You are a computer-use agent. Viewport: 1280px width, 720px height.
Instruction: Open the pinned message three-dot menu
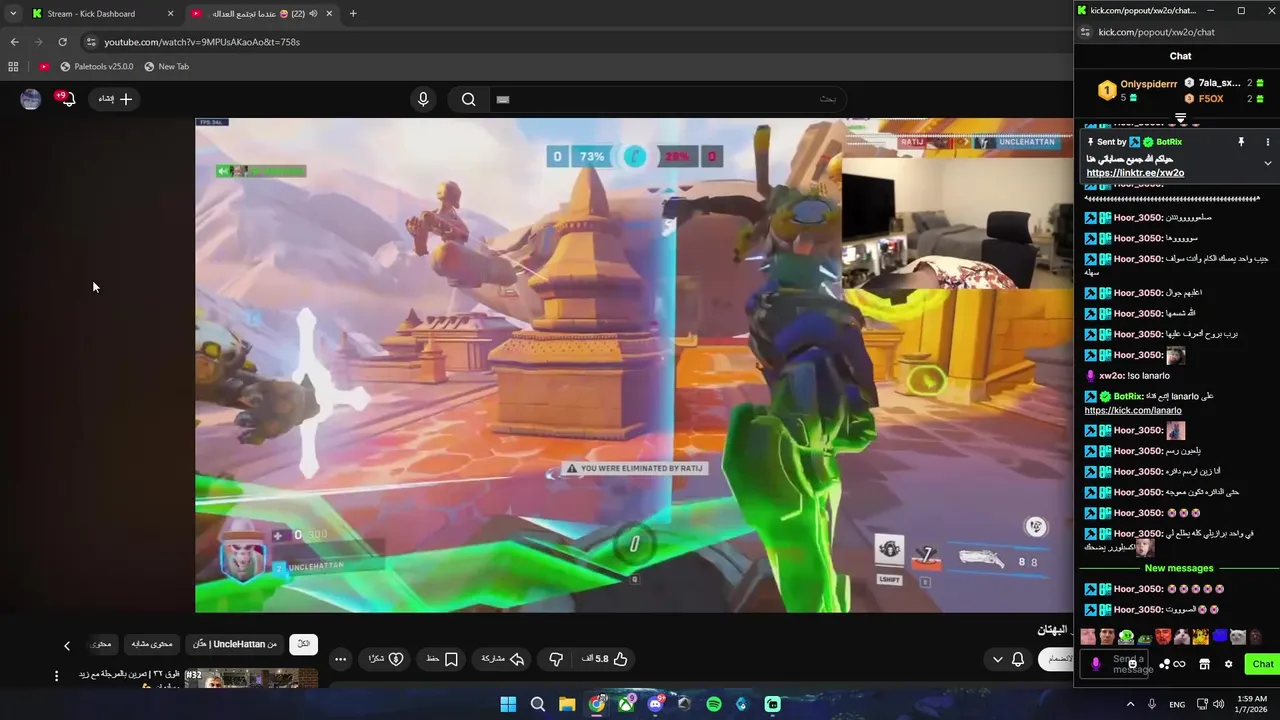[1268, 142]
